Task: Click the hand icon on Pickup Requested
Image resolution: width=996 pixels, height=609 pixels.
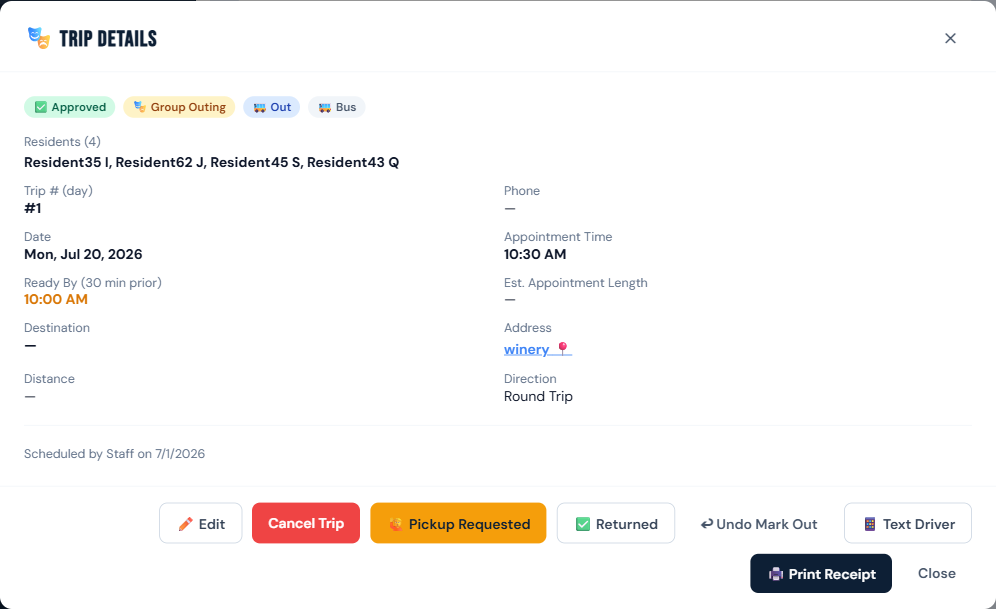Action: pyautogui.click(x=396, y=524)
